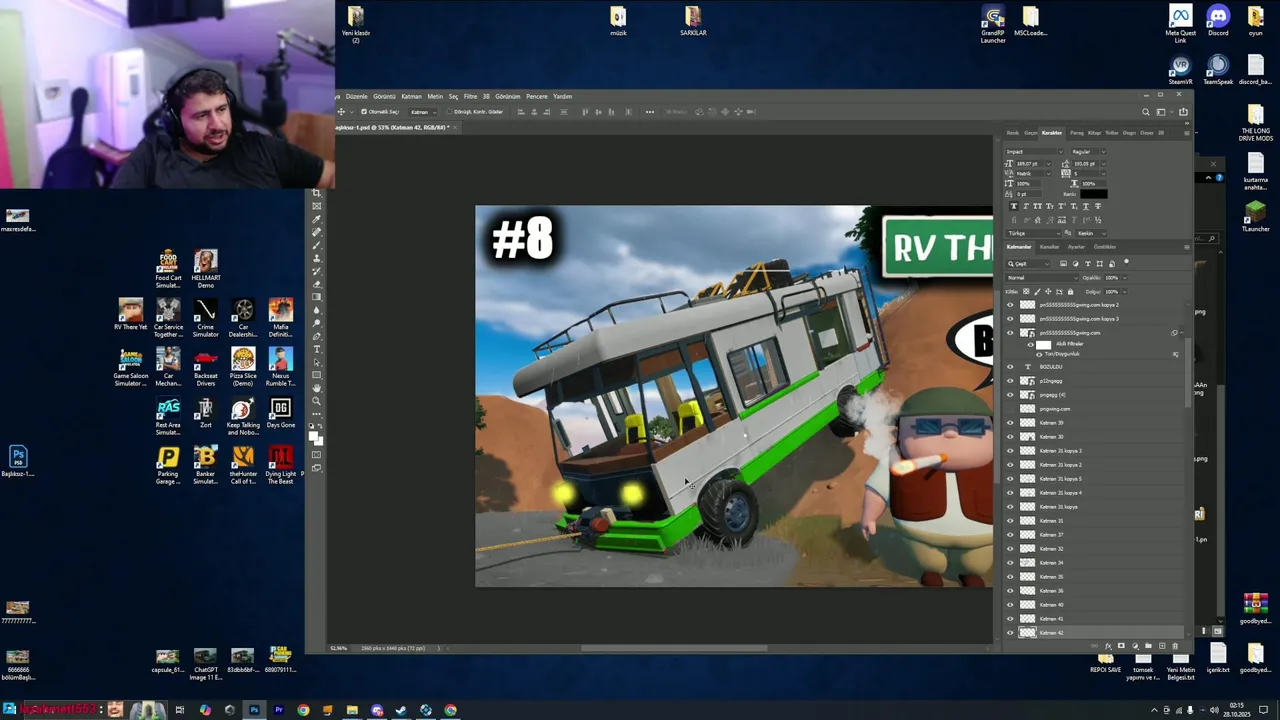Select the Horizontal Type tool
Image resolution: width=1280 pixels, height=720 pixels.
(x=317, y=348)
